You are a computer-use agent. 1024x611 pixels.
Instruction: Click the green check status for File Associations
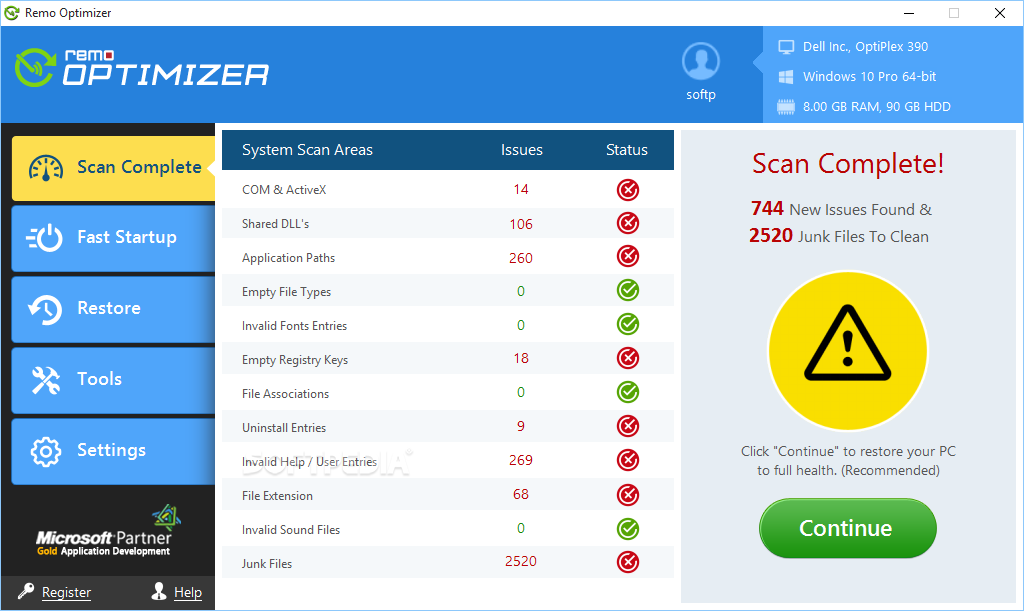point(628,392)
